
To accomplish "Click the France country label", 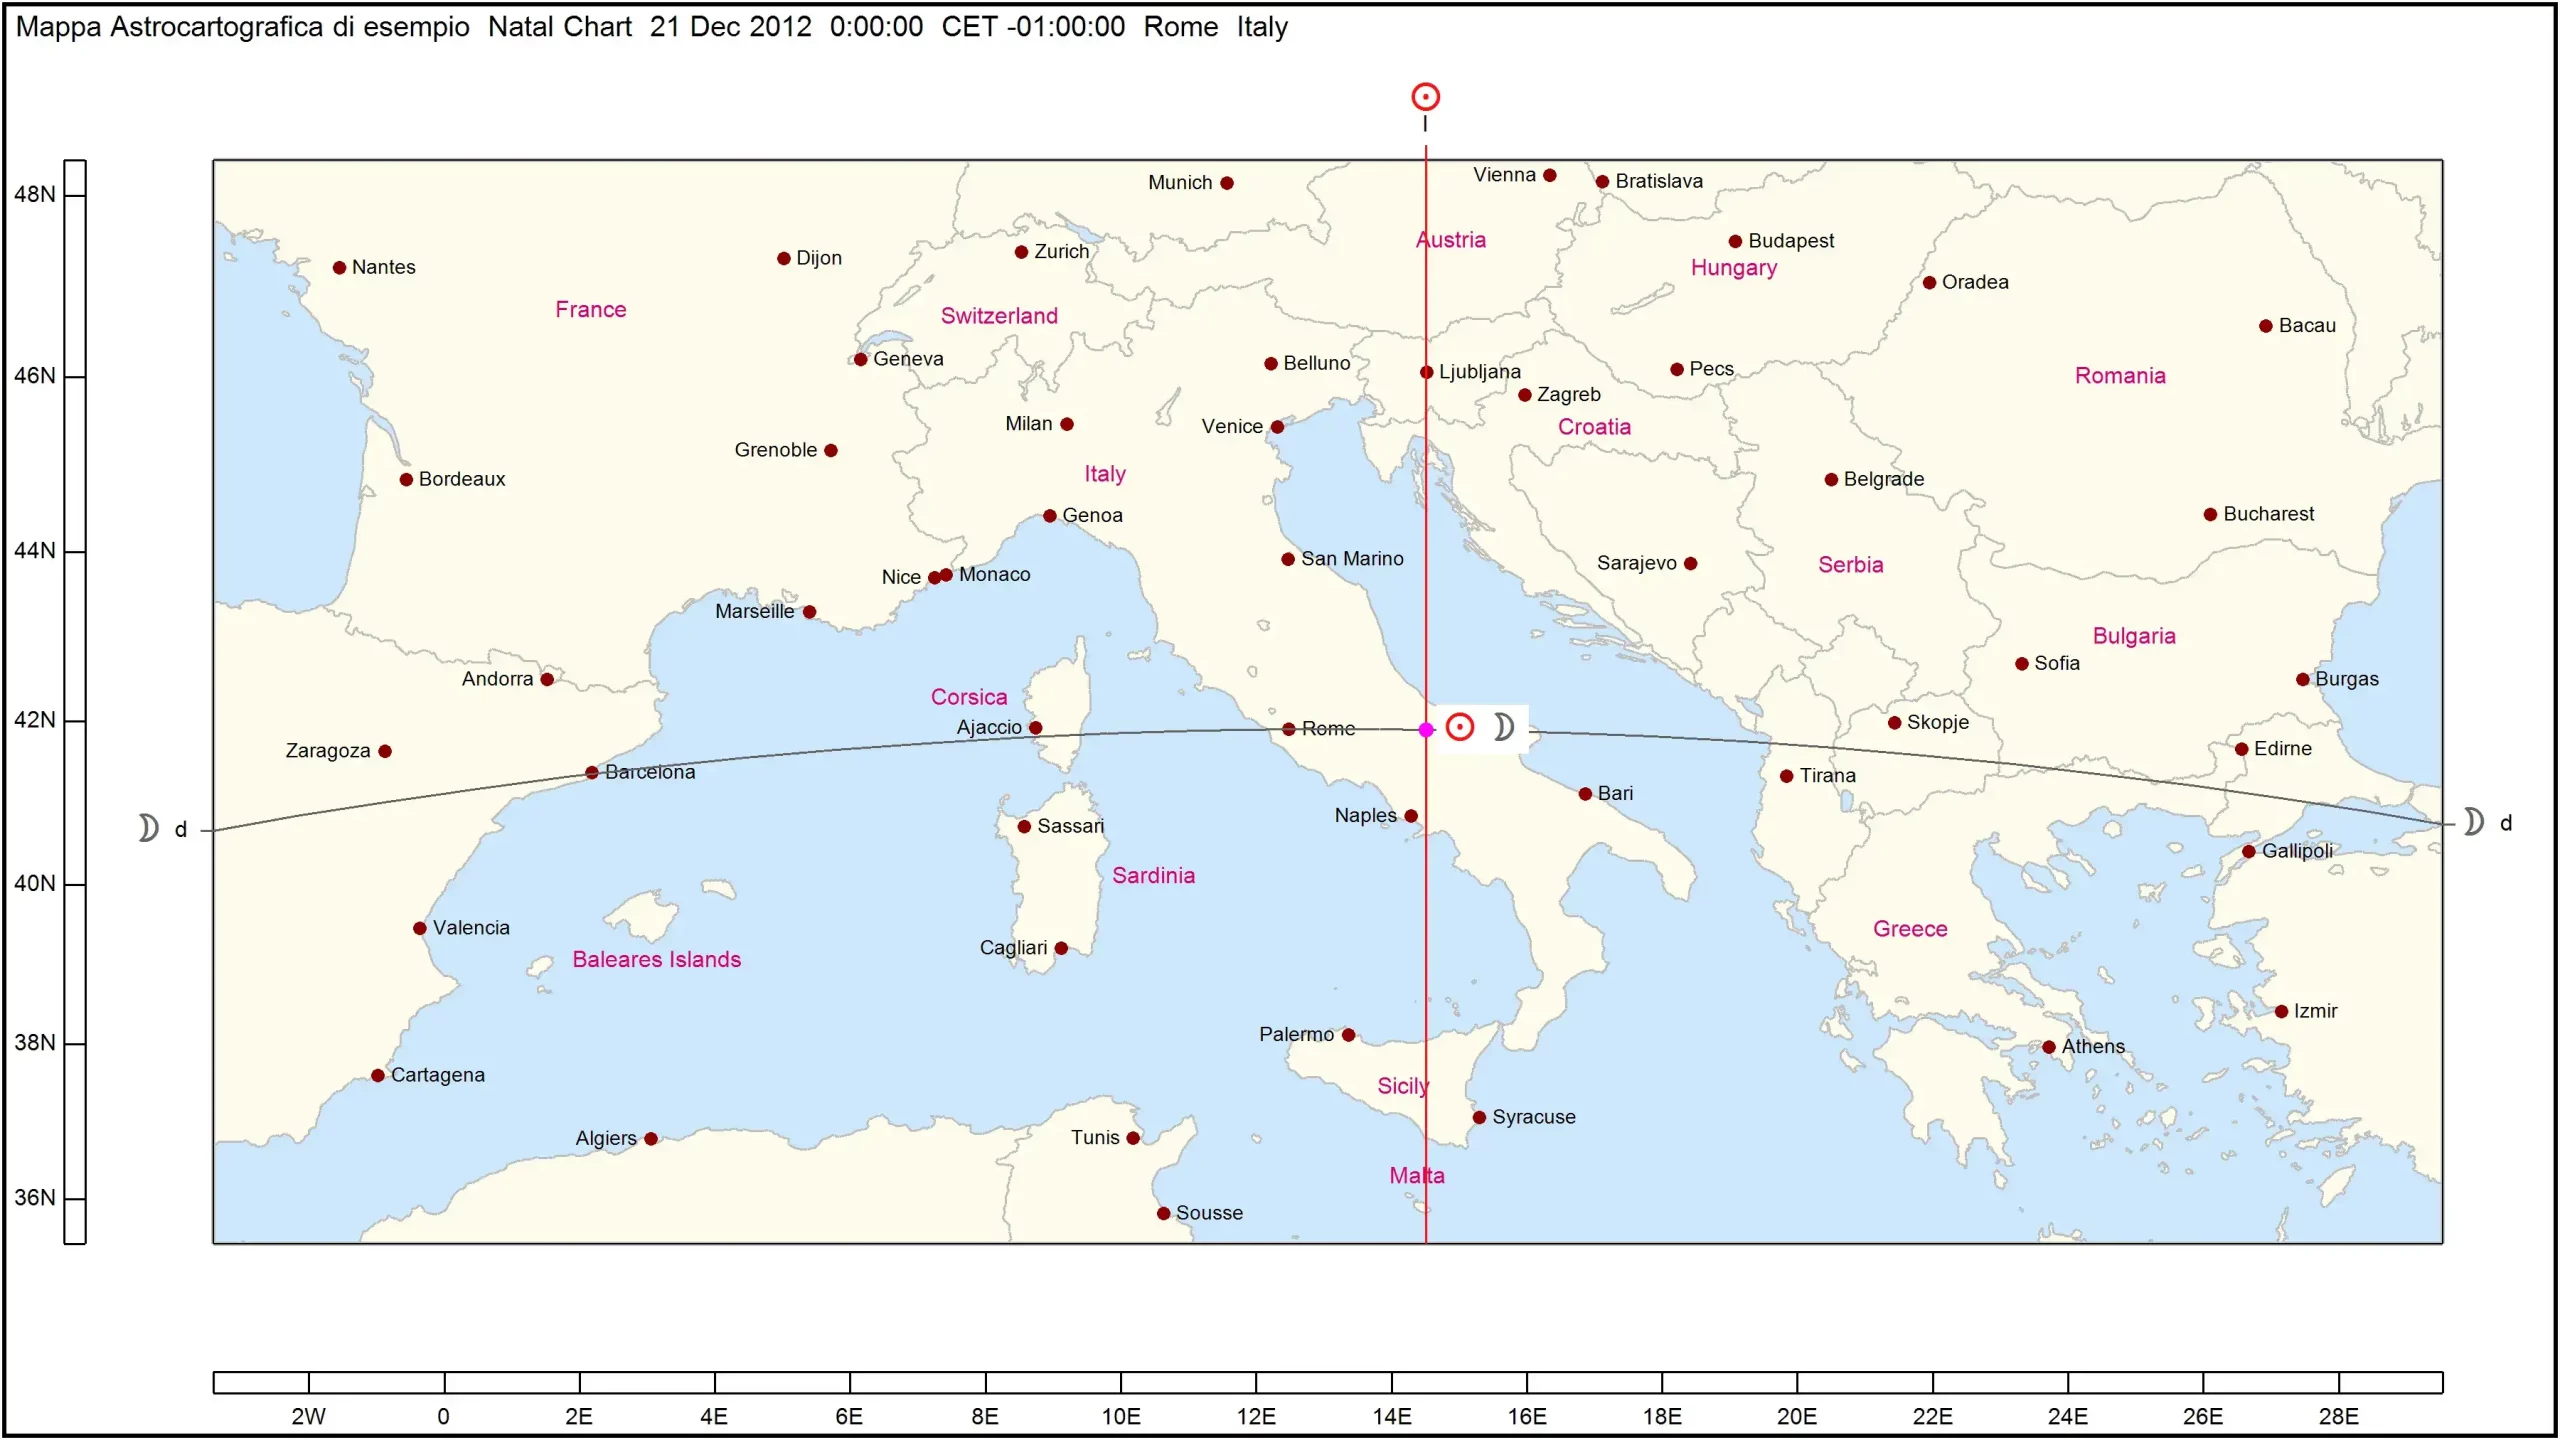I will coord(591,310).
